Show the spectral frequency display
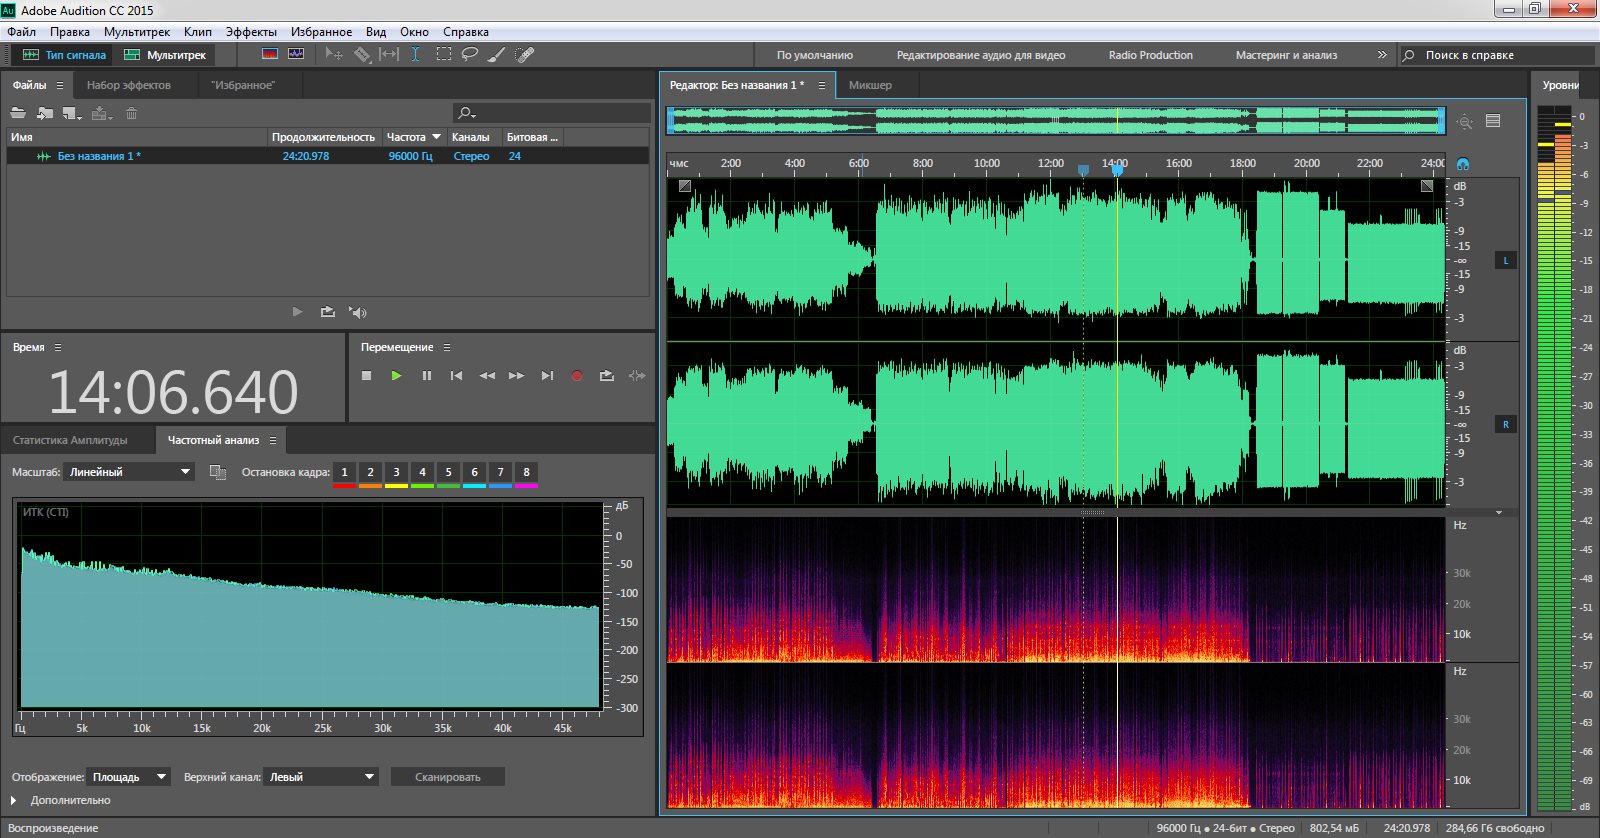 tap(270, 55)
